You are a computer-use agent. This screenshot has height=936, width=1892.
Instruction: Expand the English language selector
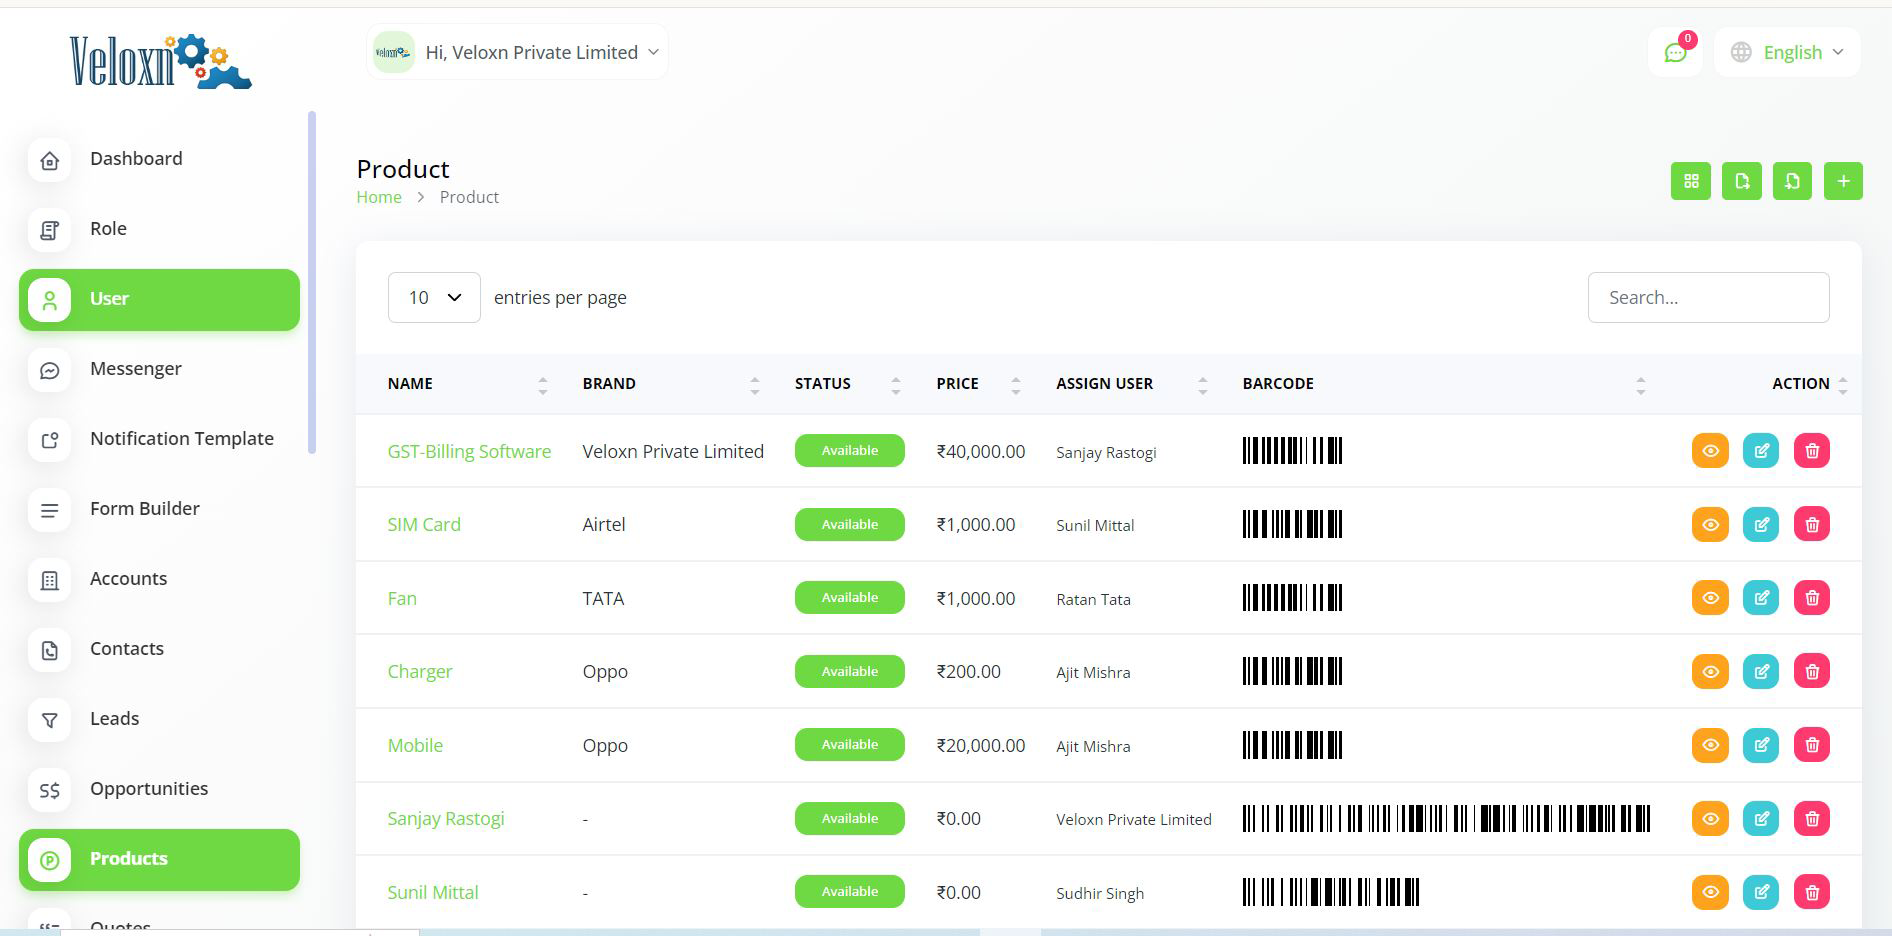pos(1787,53)
